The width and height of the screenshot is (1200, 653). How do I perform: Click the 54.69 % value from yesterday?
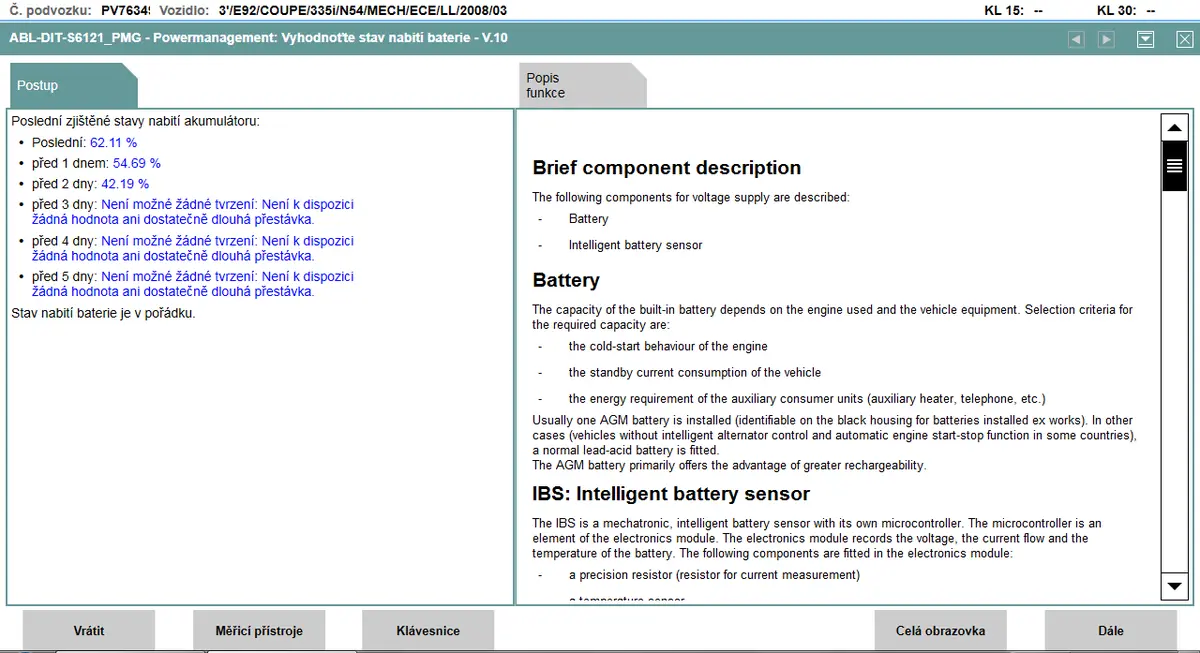137,163
